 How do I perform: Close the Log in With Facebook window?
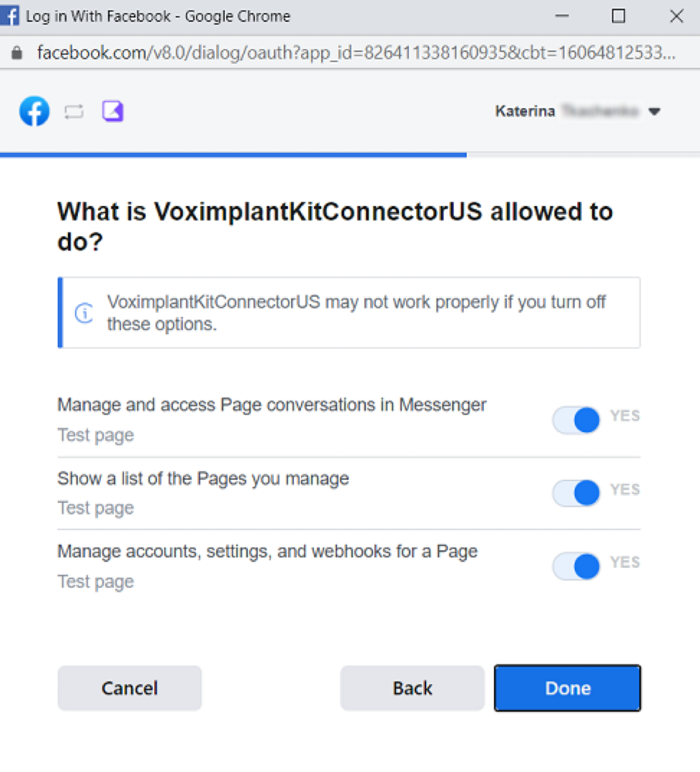pos(677,16)
